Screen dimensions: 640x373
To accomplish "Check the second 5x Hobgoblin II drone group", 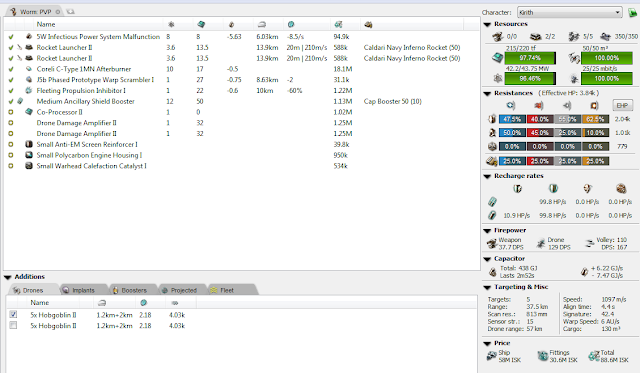I will click(13, 325).
